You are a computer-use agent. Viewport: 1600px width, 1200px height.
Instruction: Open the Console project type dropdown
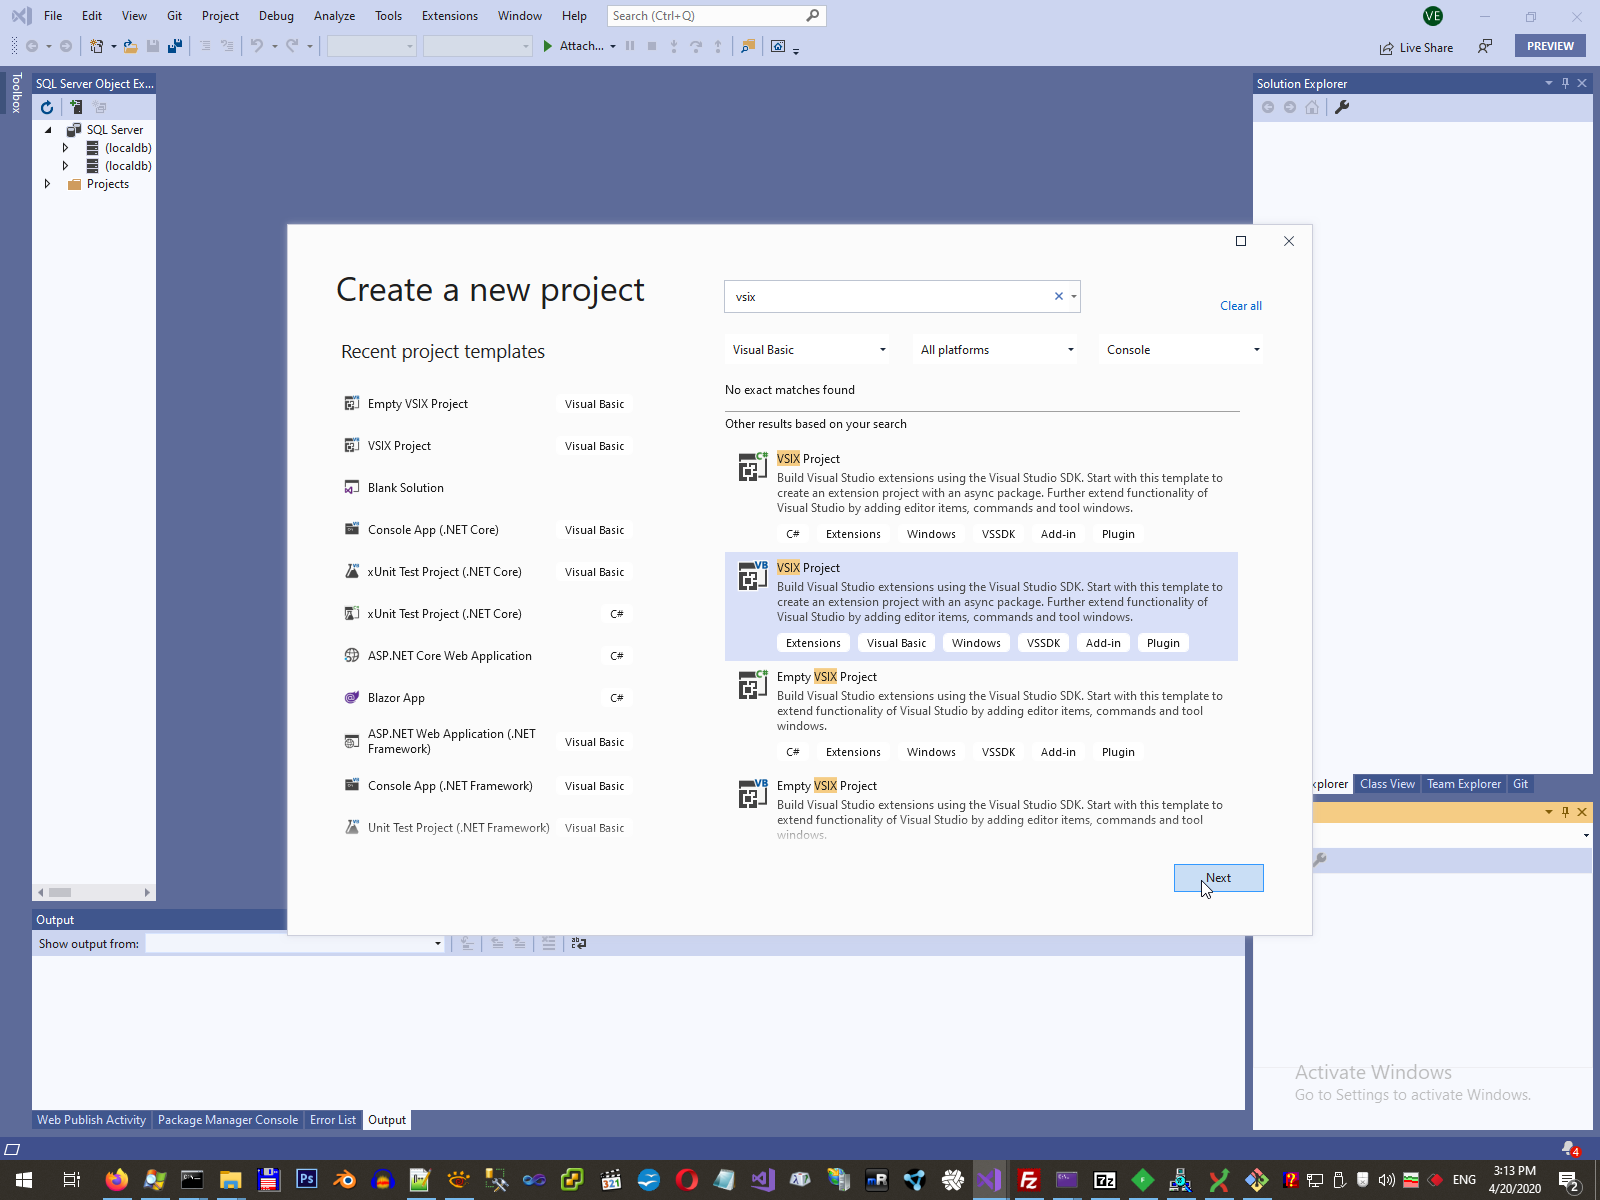coord(1182,350)
